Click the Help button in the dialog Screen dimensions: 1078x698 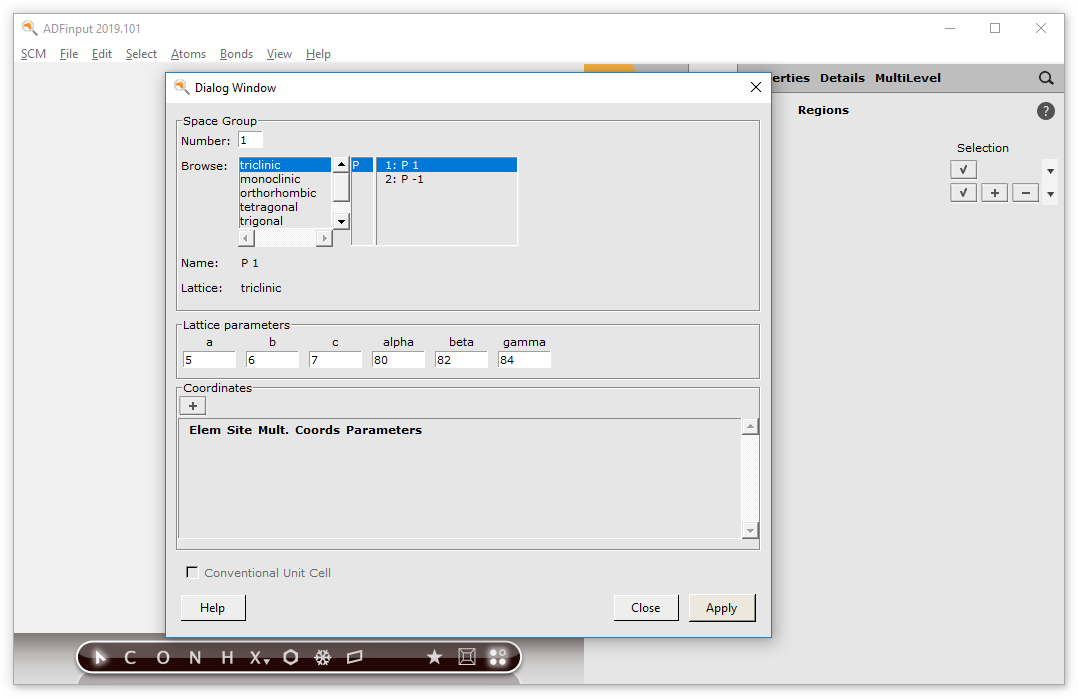click(212, 607)
